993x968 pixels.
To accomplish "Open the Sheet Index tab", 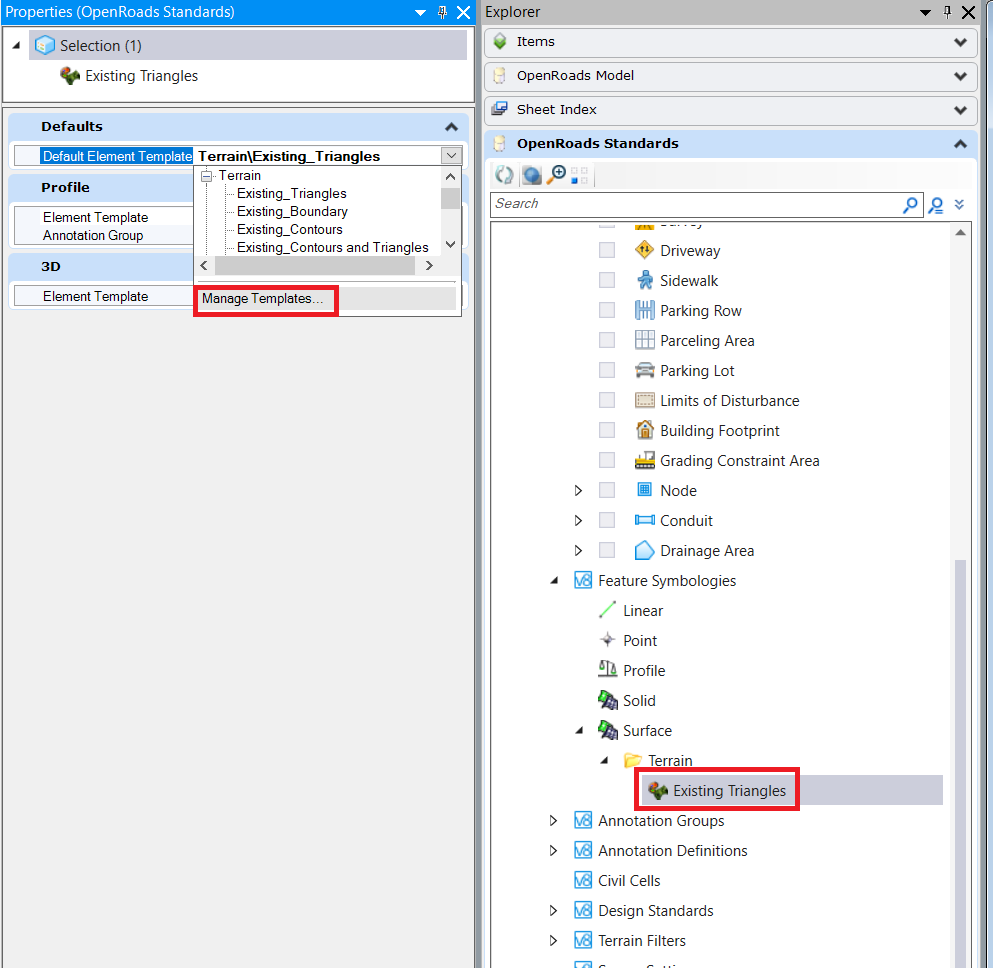I will tap(731, 110).
